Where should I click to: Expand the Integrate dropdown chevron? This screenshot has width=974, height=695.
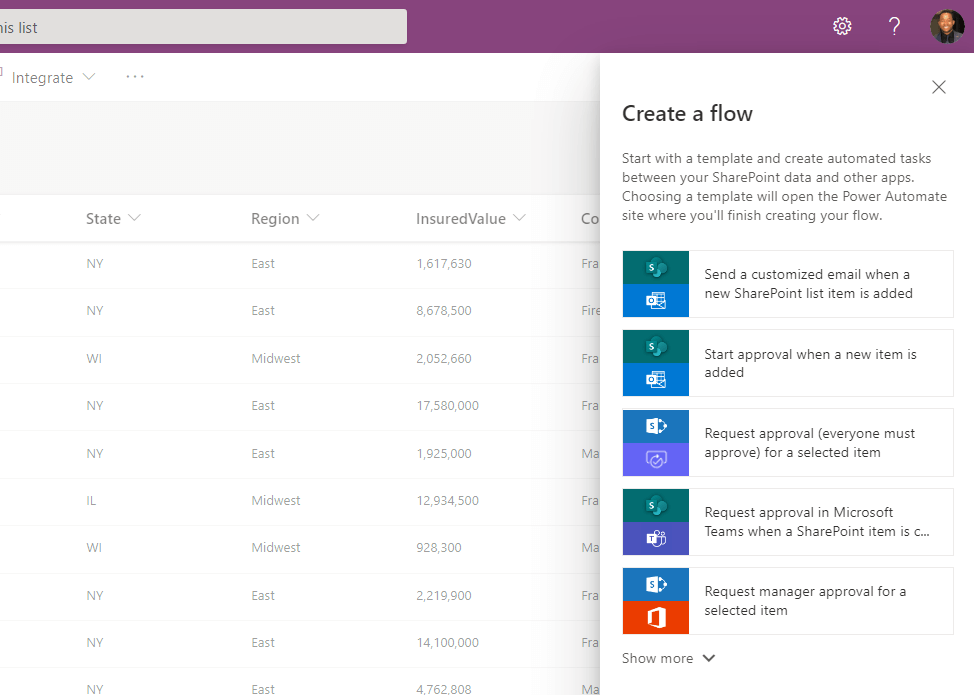89,77
